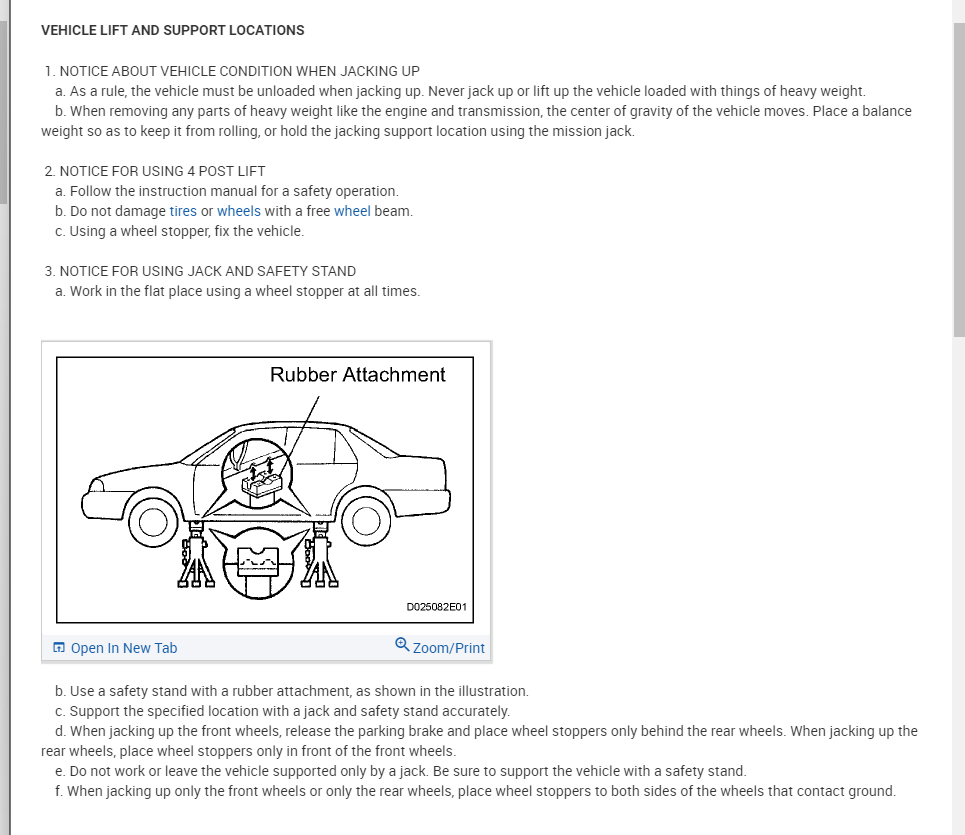The image size is (965, 835).
Task: Click the 'Open In New Tab' text link
Action: pos(124,648)
